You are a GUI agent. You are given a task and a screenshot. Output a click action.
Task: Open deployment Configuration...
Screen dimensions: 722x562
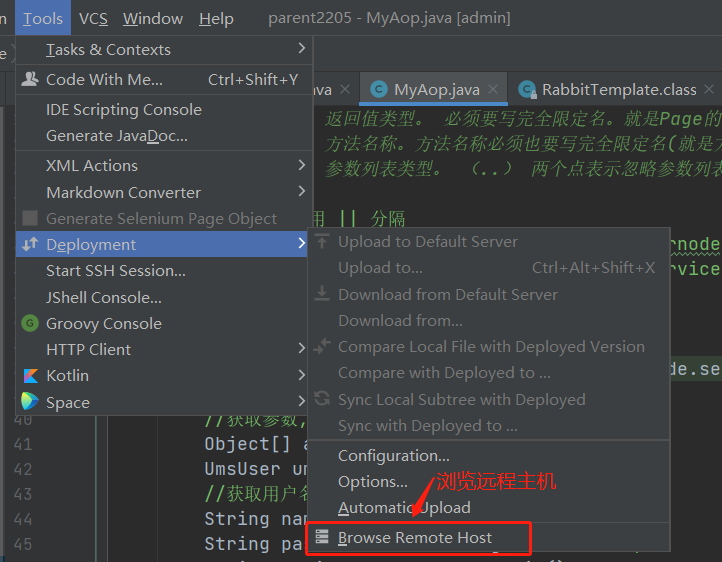(489, 456)
